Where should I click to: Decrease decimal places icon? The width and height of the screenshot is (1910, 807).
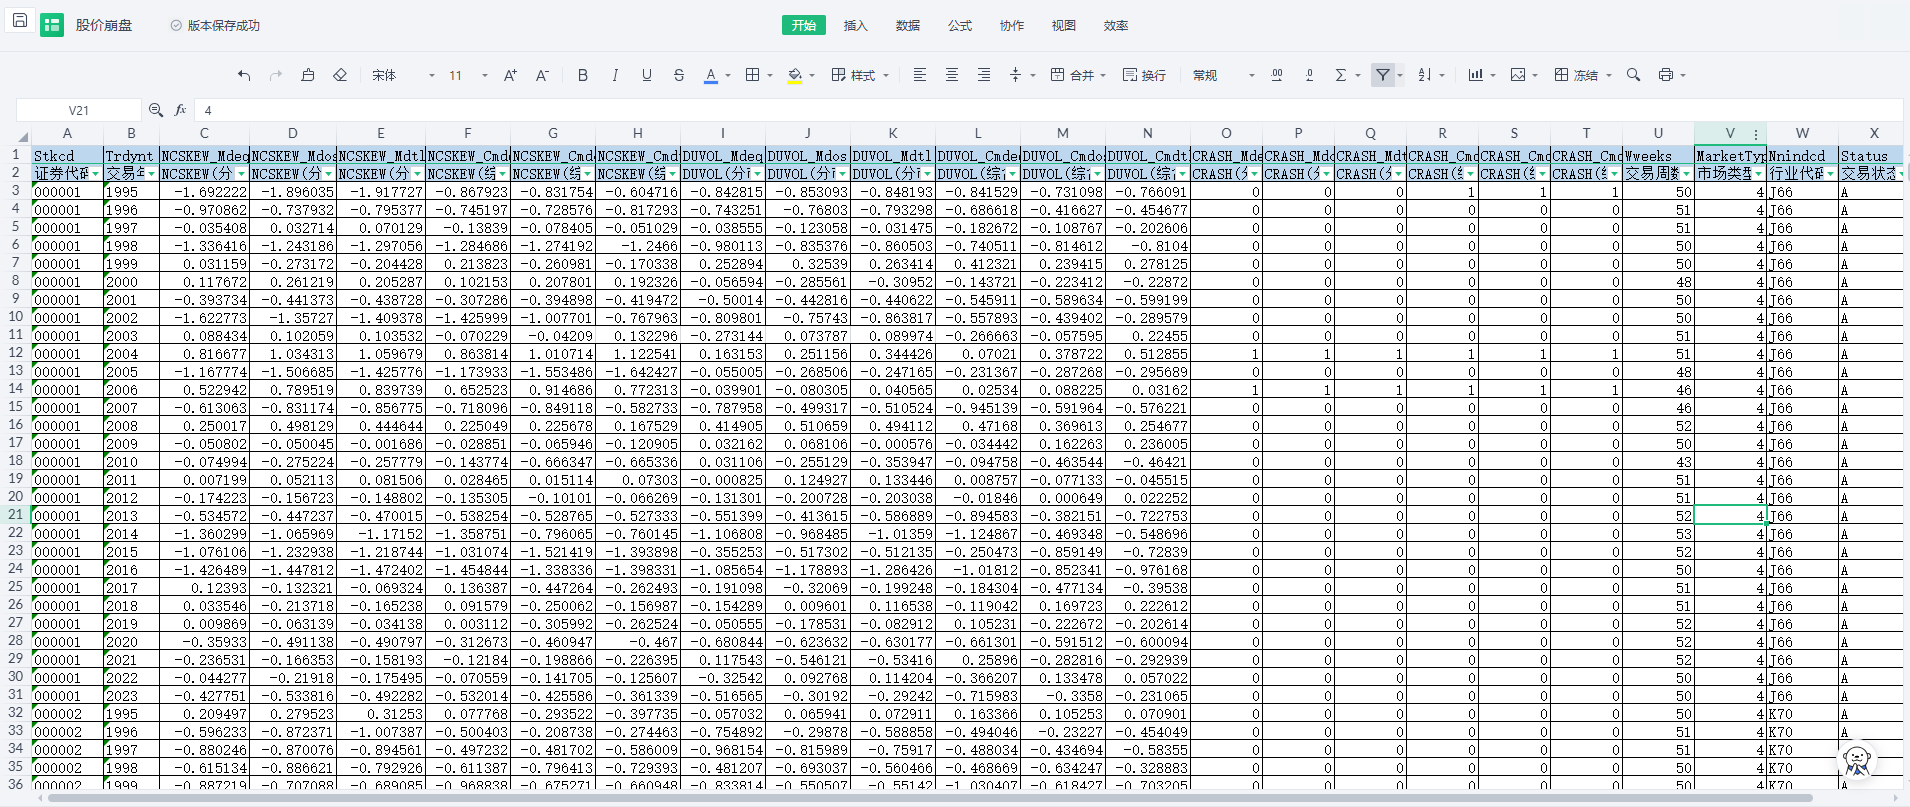(x=1309, y=75)
